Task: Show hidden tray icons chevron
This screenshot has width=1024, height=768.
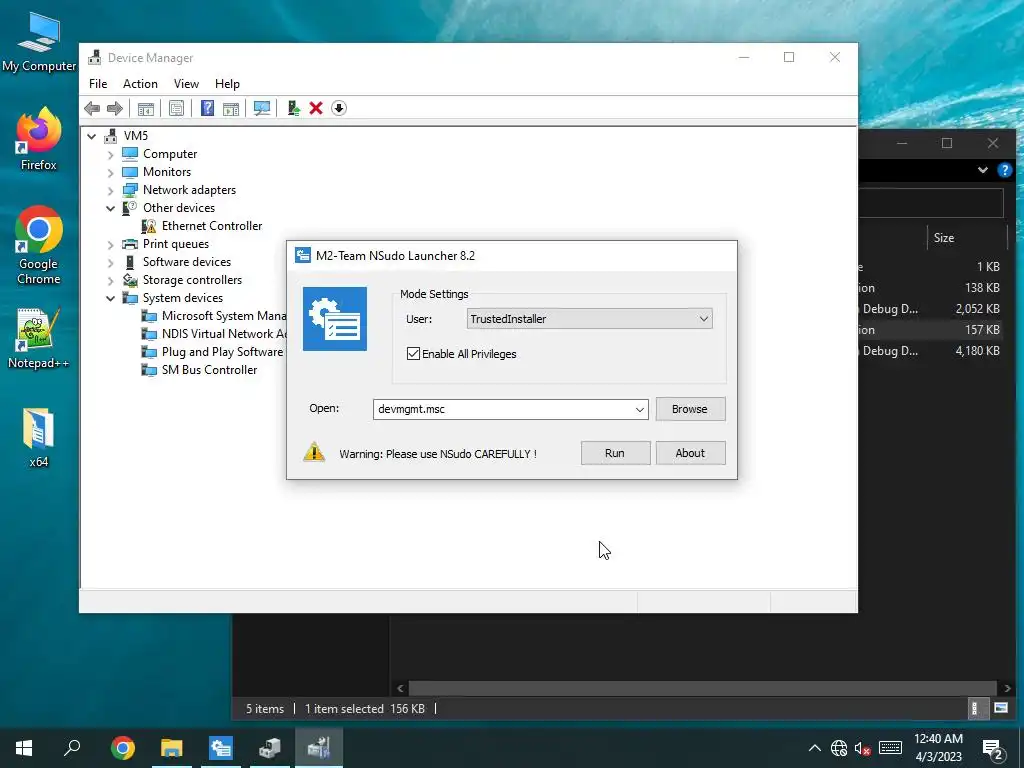Action: coord(814,748)
